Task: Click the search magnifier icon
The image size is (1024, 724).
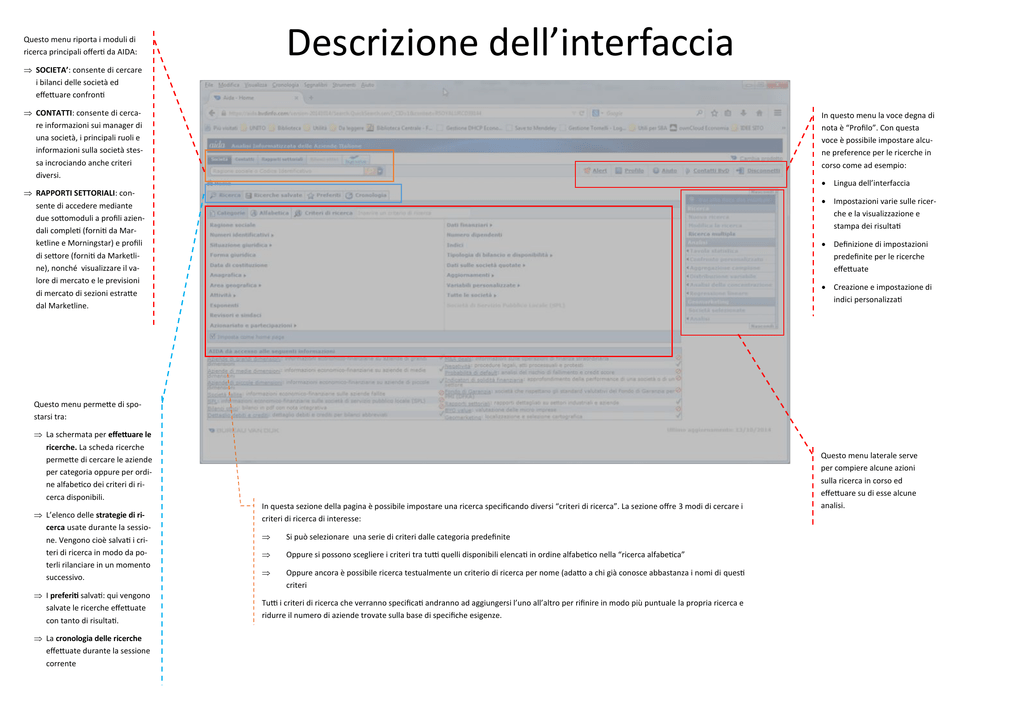Action: coord(699,113)
